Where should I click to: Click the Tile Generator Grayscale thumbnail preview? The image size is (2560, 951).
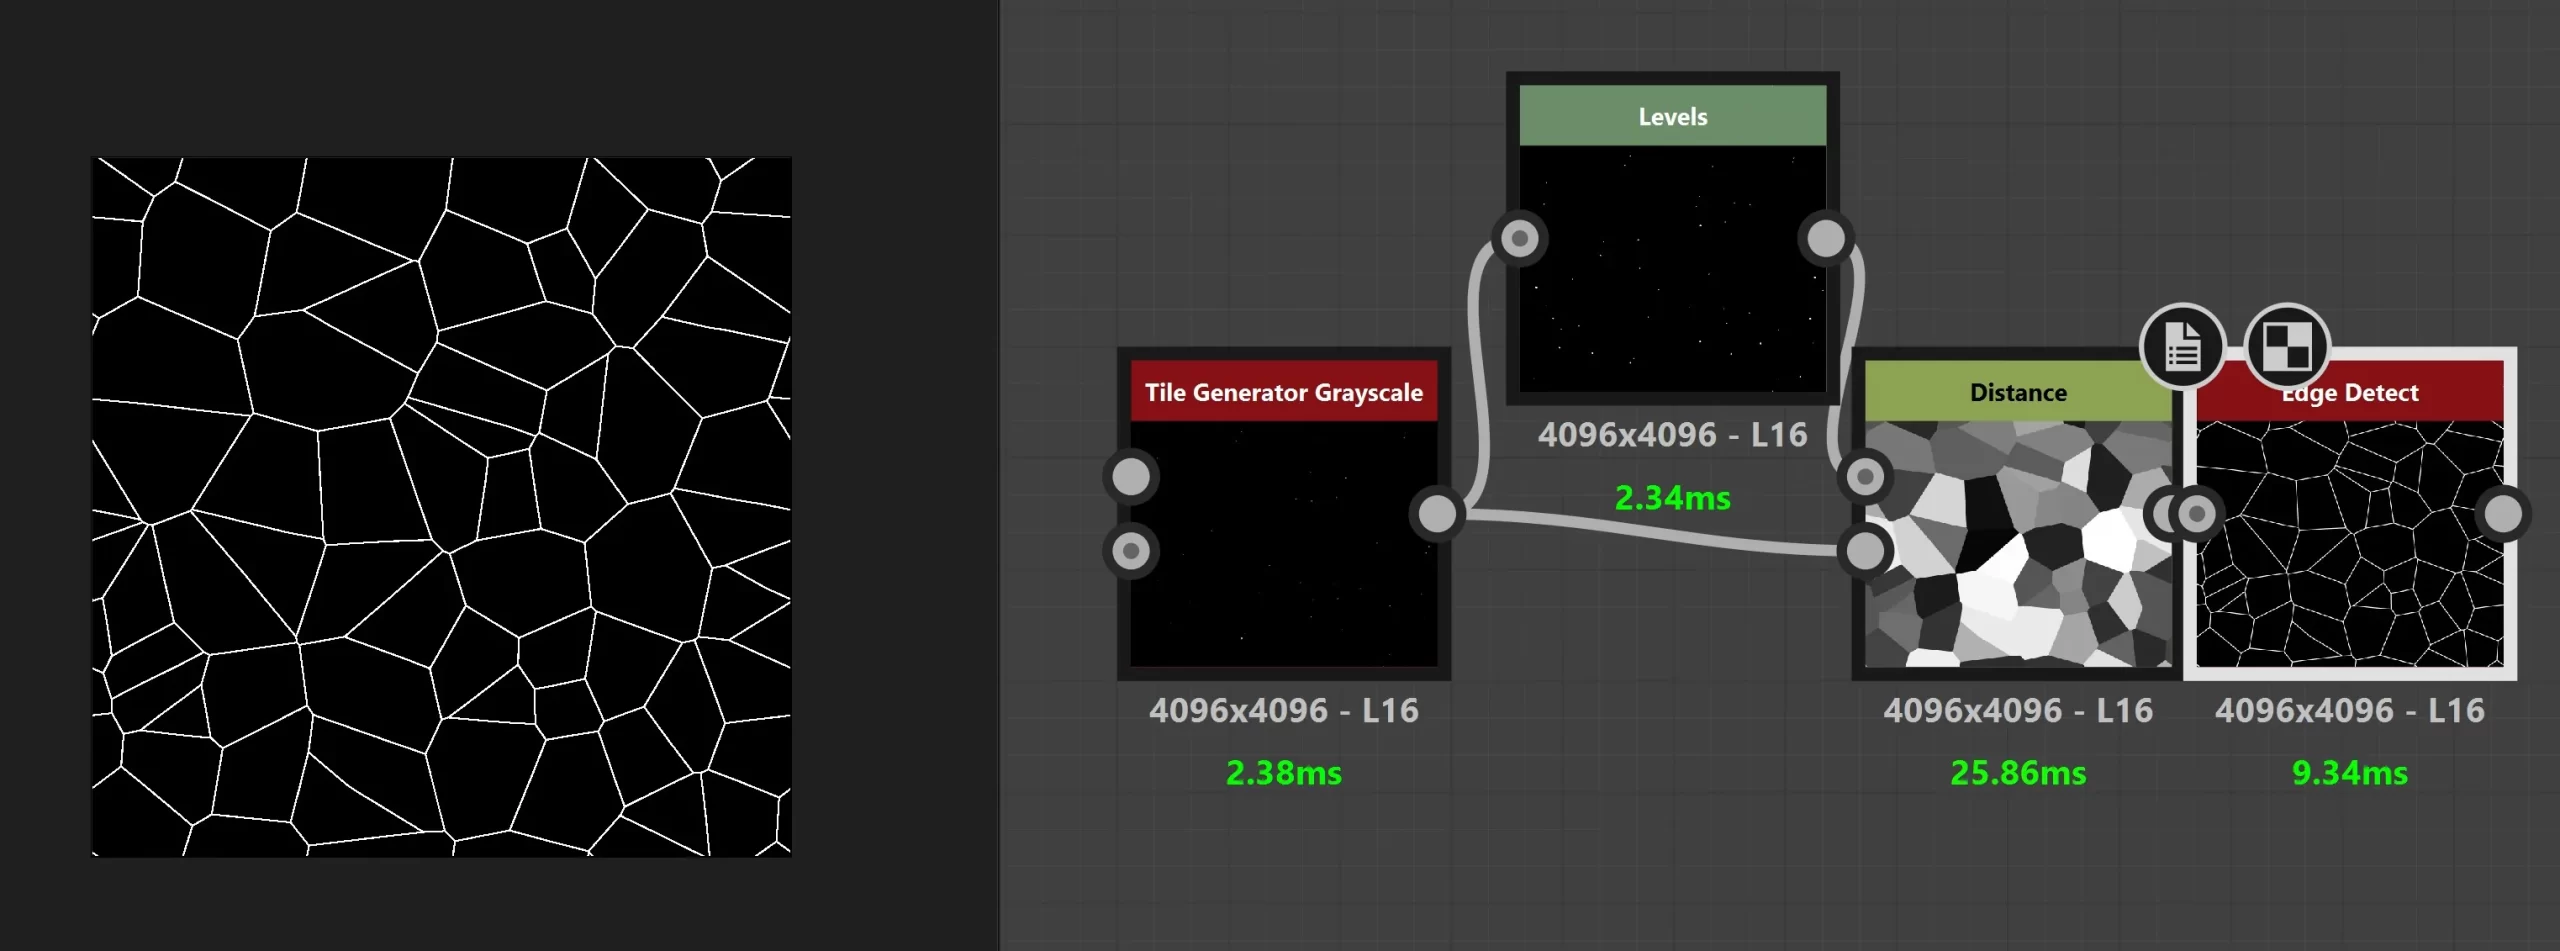tap(1284, 544)
